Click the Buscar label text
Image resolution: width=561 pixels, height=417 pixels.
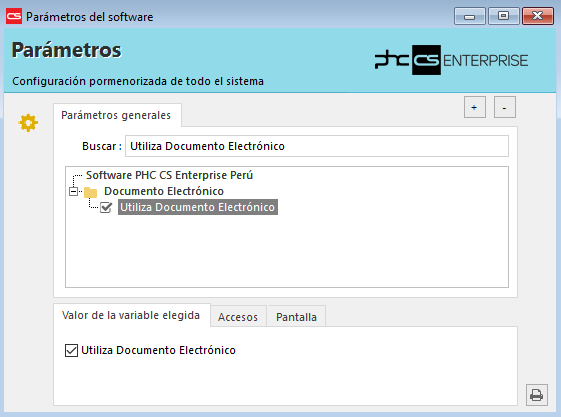click(102, 146)
